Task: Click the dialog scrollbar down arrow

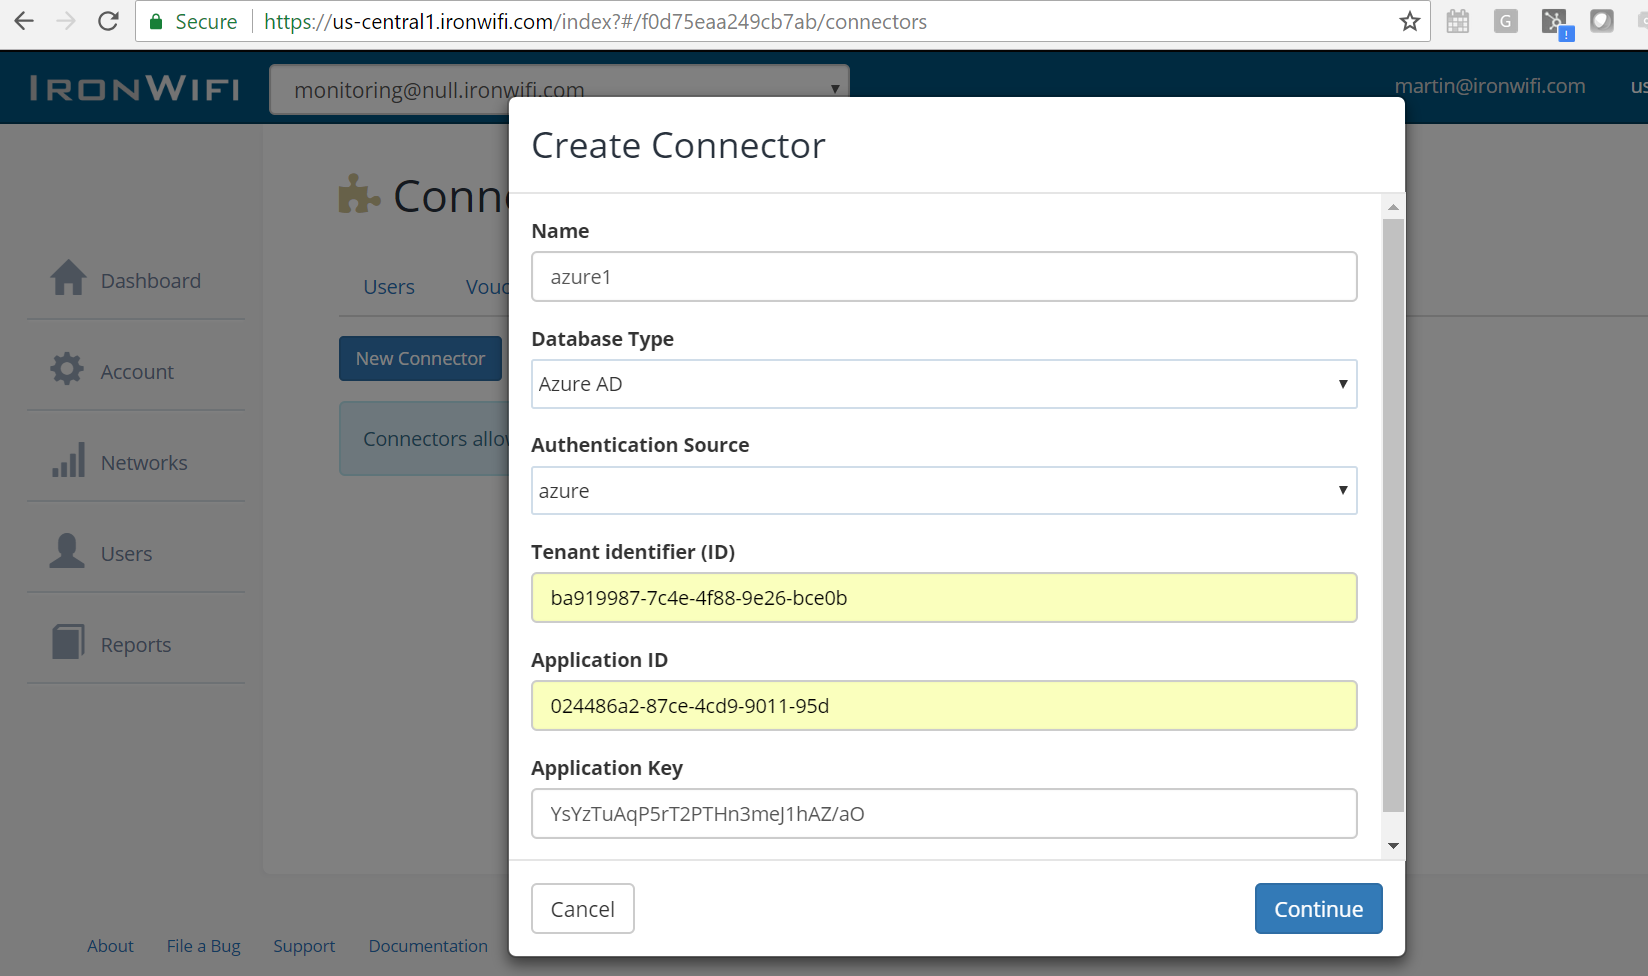Action: (1393, 846)
